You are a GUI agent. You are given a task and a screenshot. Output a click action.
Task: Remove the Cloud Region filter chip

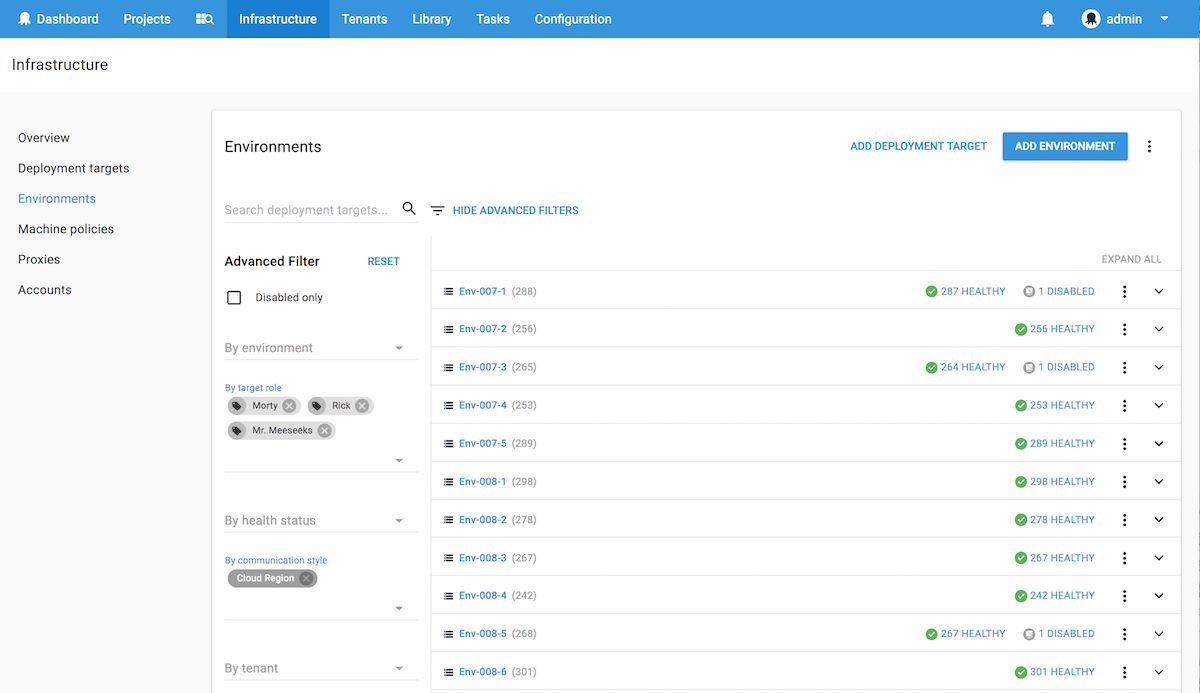click(306, 578)
